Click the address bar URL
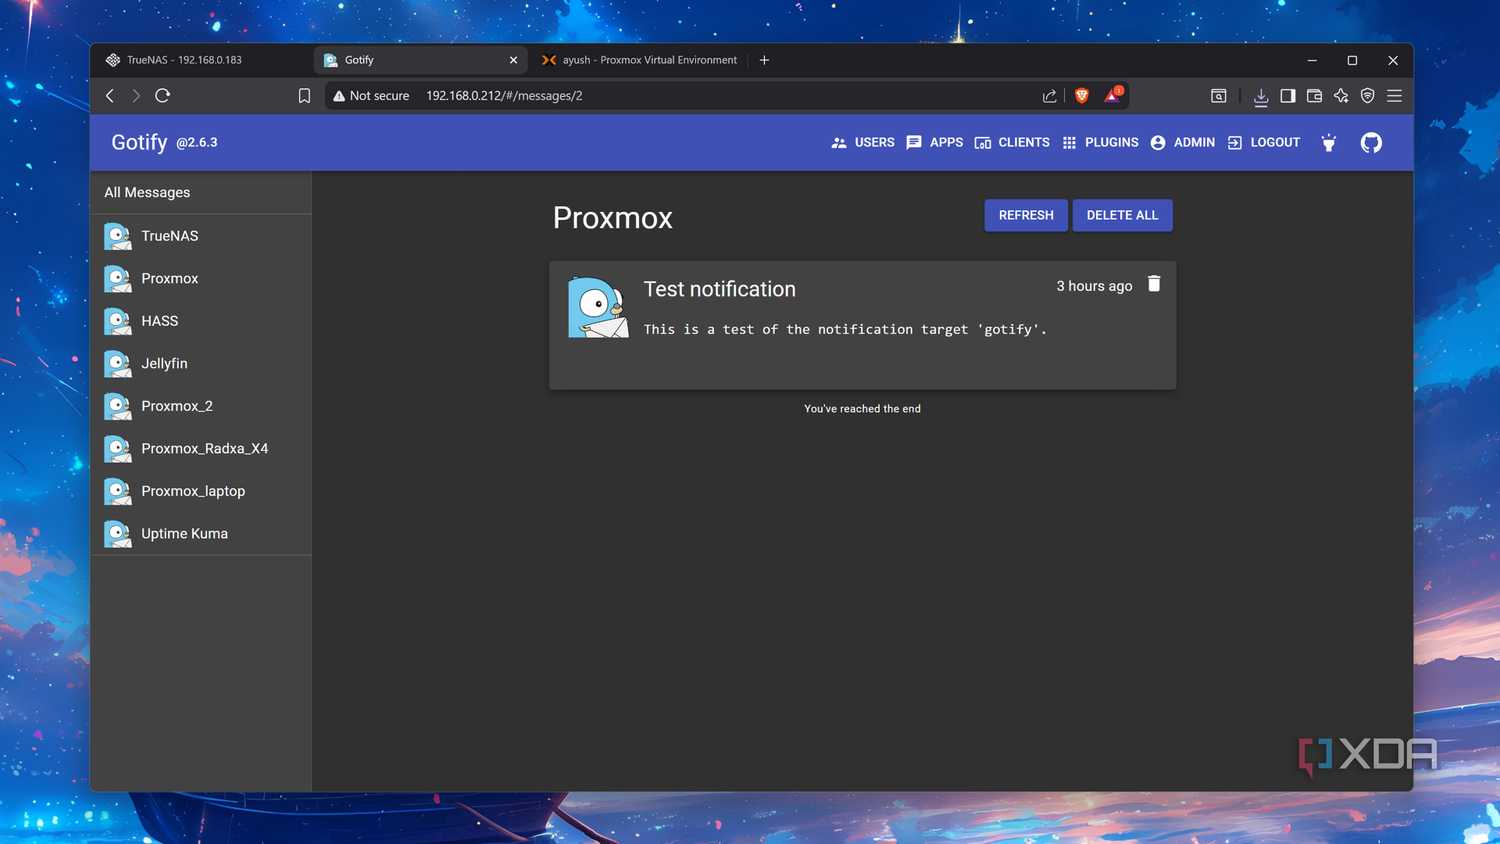The width and height of the screenshot is (1500, 844). 504,96
